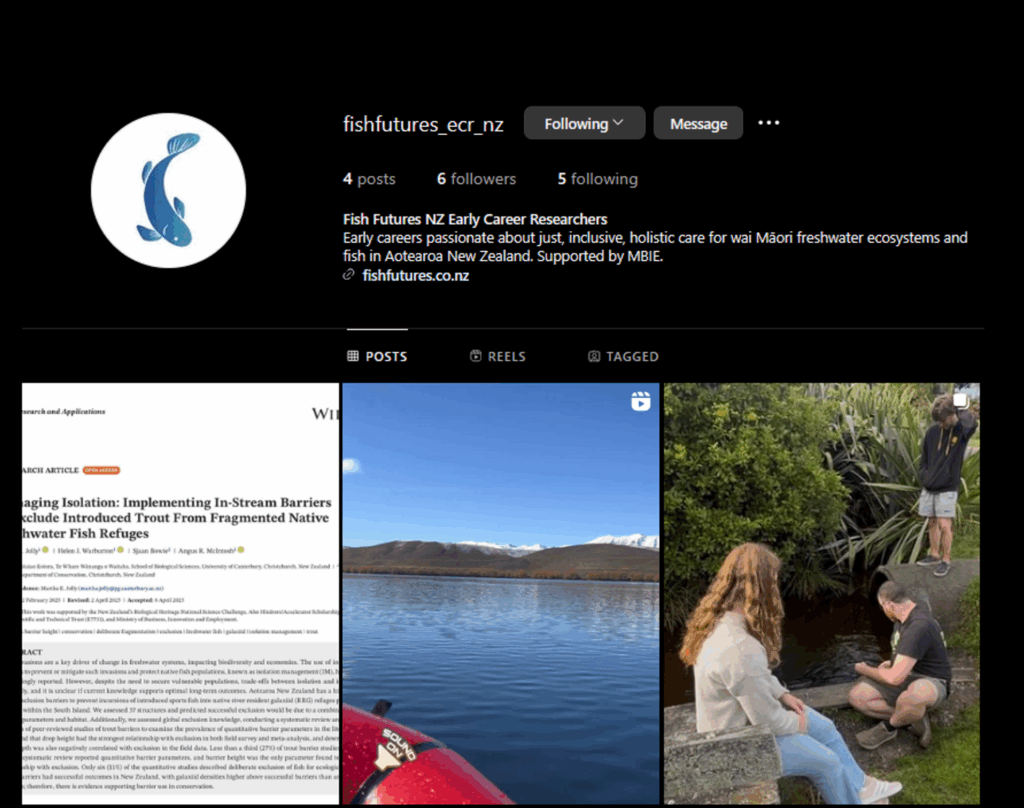Viewport: 1024px width, 808px height.
Task: Click the tagged person icon beside TAGGED
Action: point(594,356)
